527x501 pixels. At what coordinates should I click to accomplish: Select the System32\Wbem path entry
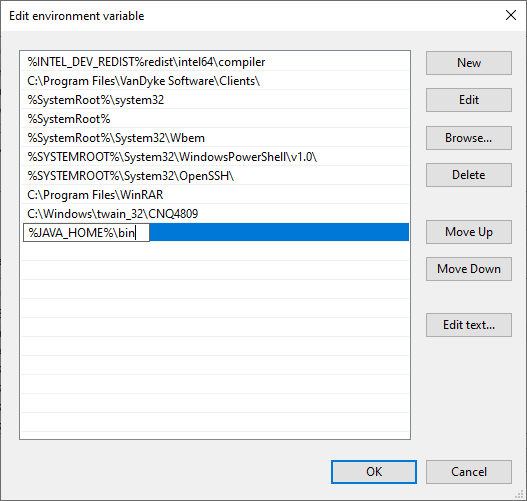point(215,138)
